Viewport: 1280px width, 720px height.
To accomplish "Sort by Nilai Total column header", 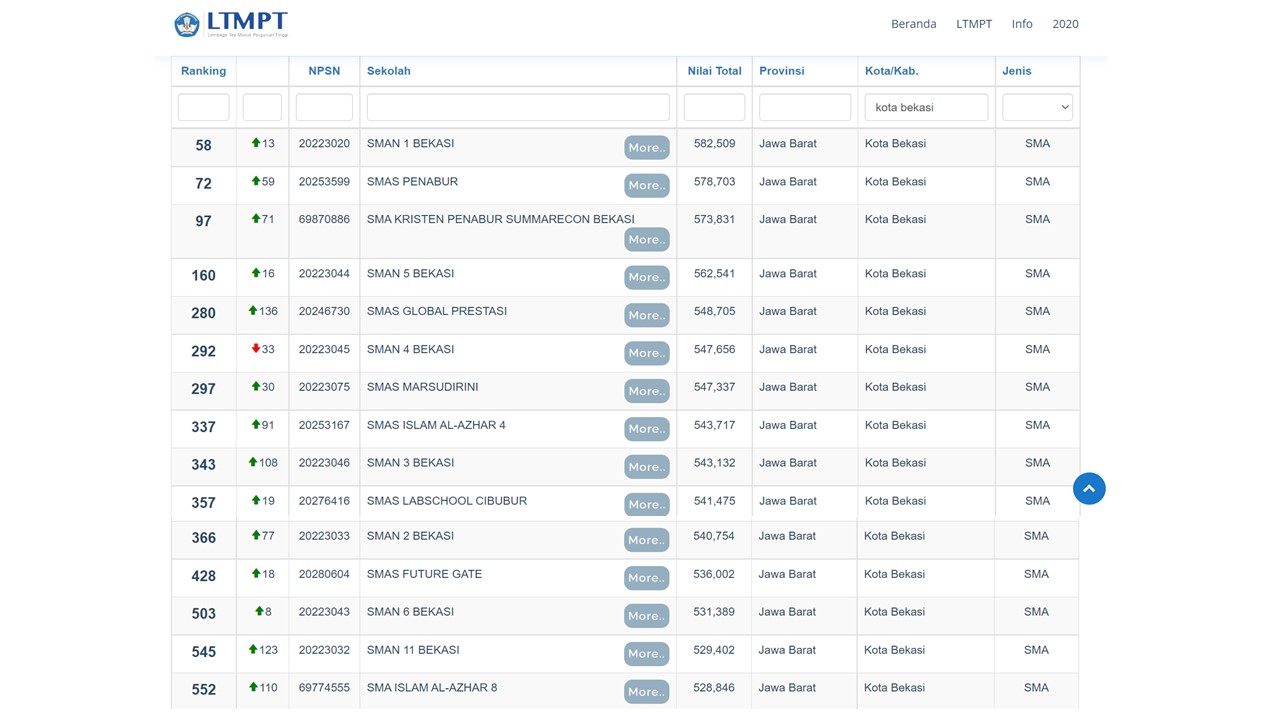I will point(714,71).
